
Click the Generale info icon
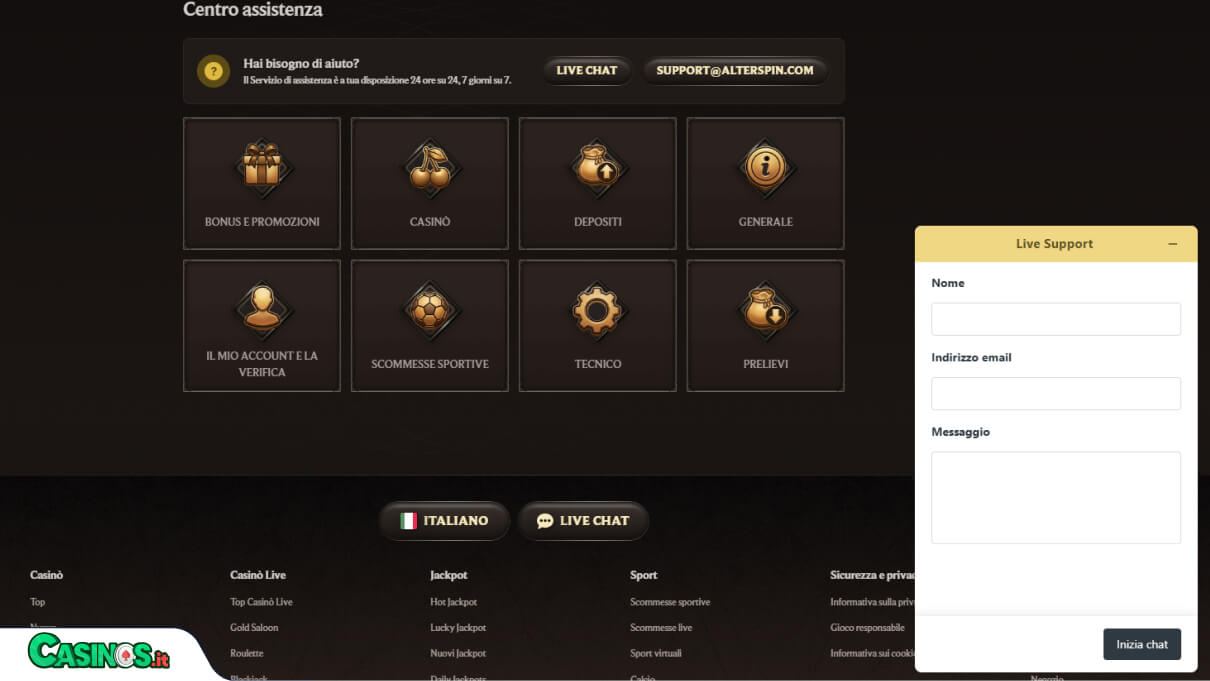766,166
